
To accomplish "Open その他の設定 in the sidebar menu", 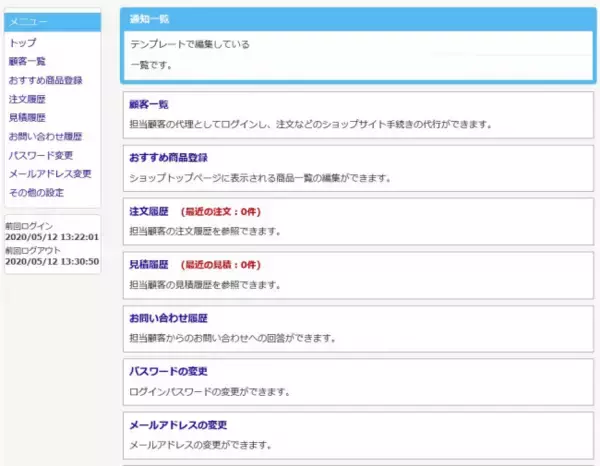I will [36, 192].
